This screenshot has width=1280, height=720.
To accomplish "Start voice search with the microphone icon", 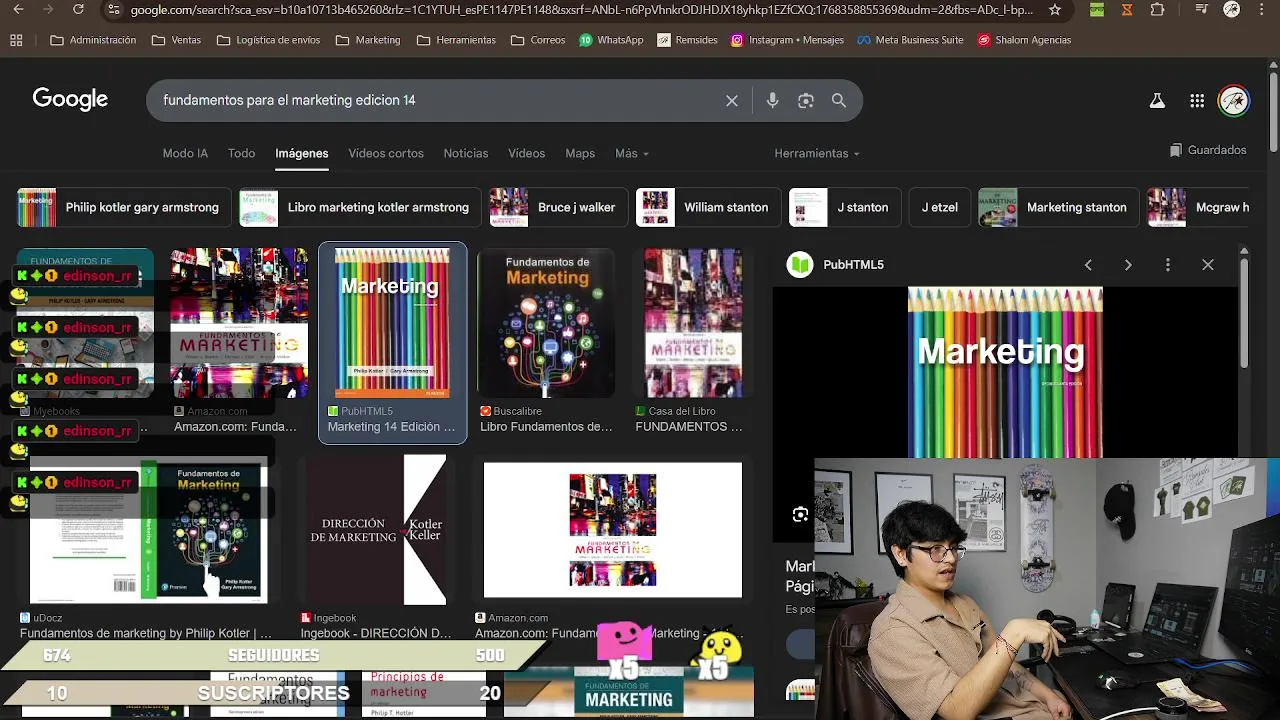I will (772, 100).
